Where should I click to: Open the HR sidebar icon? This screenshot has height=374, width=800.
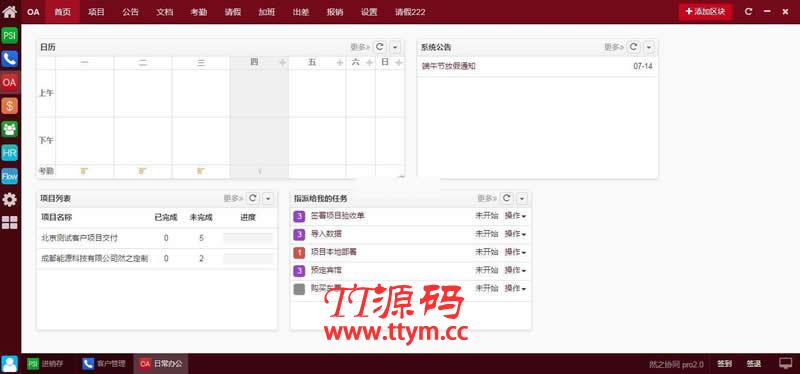10,153
